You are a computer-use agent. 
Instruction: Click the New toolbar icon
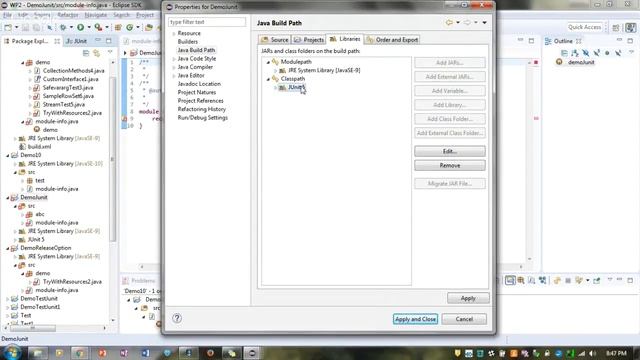[x=8, y=27]
